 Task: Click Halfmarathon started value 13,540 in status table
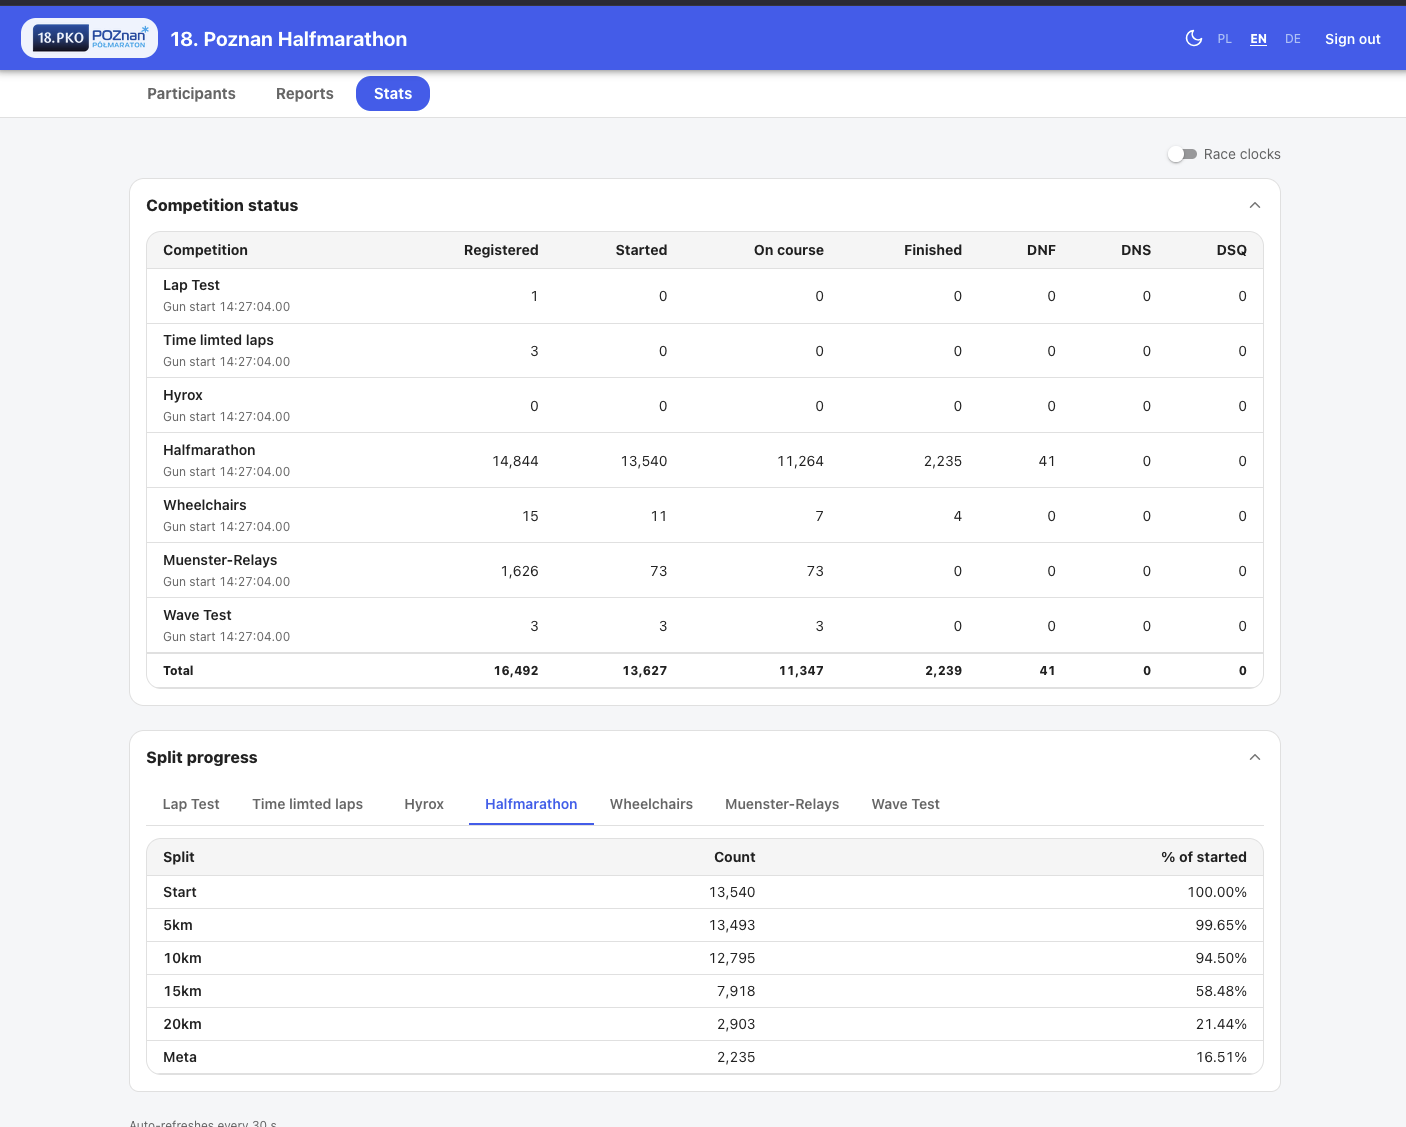pos(644,461)
